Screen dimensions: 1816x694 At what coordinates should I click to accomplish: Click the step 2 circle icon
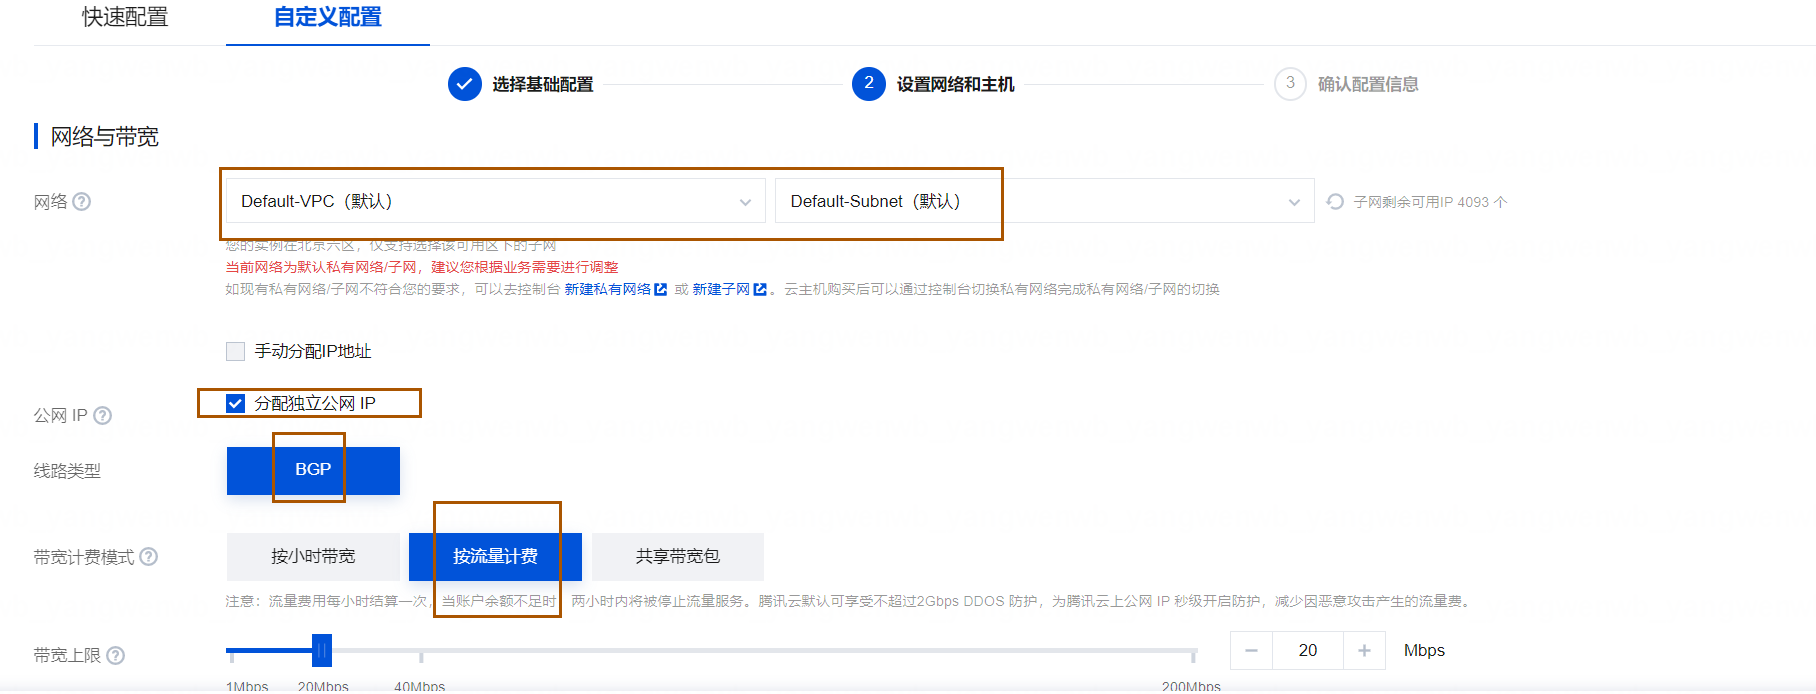click(x=869, y=84)
